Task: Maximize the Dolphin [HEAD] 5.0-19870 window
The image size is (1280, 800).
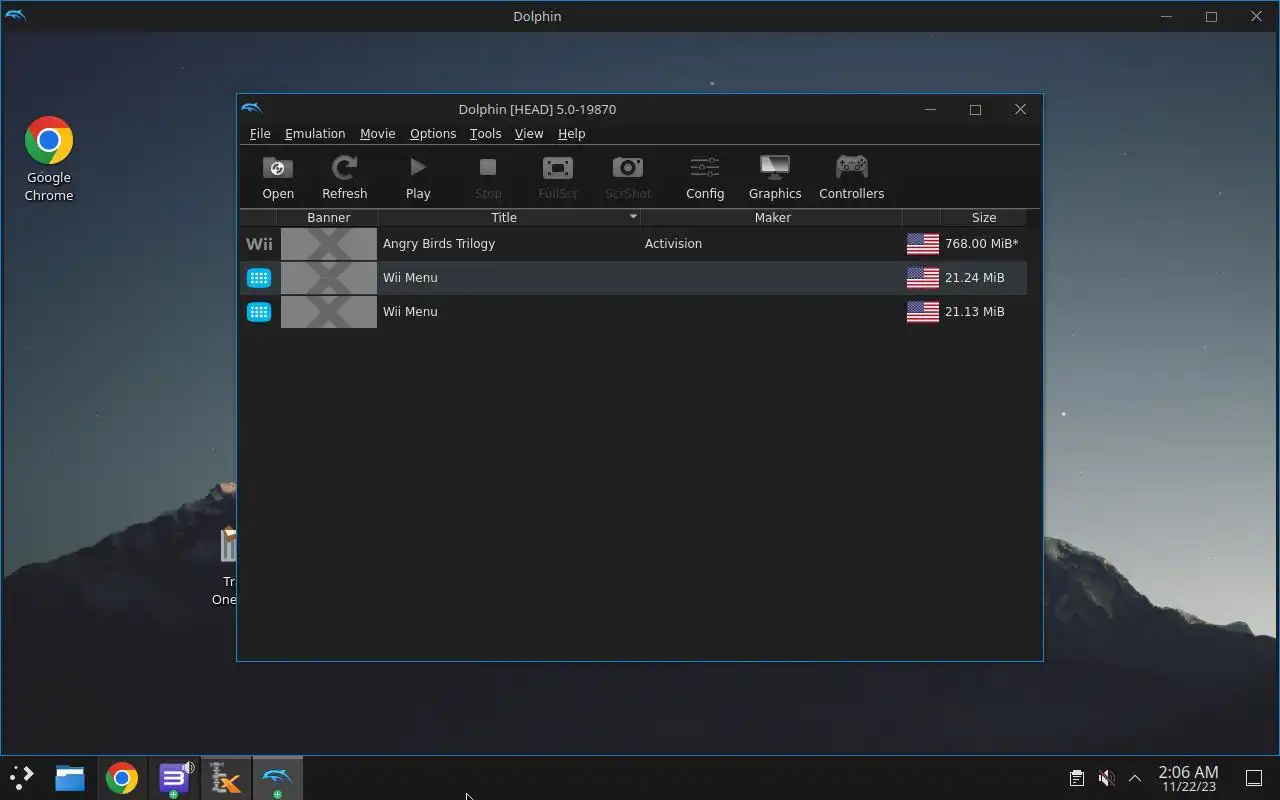Action: [x=975, y=109]
